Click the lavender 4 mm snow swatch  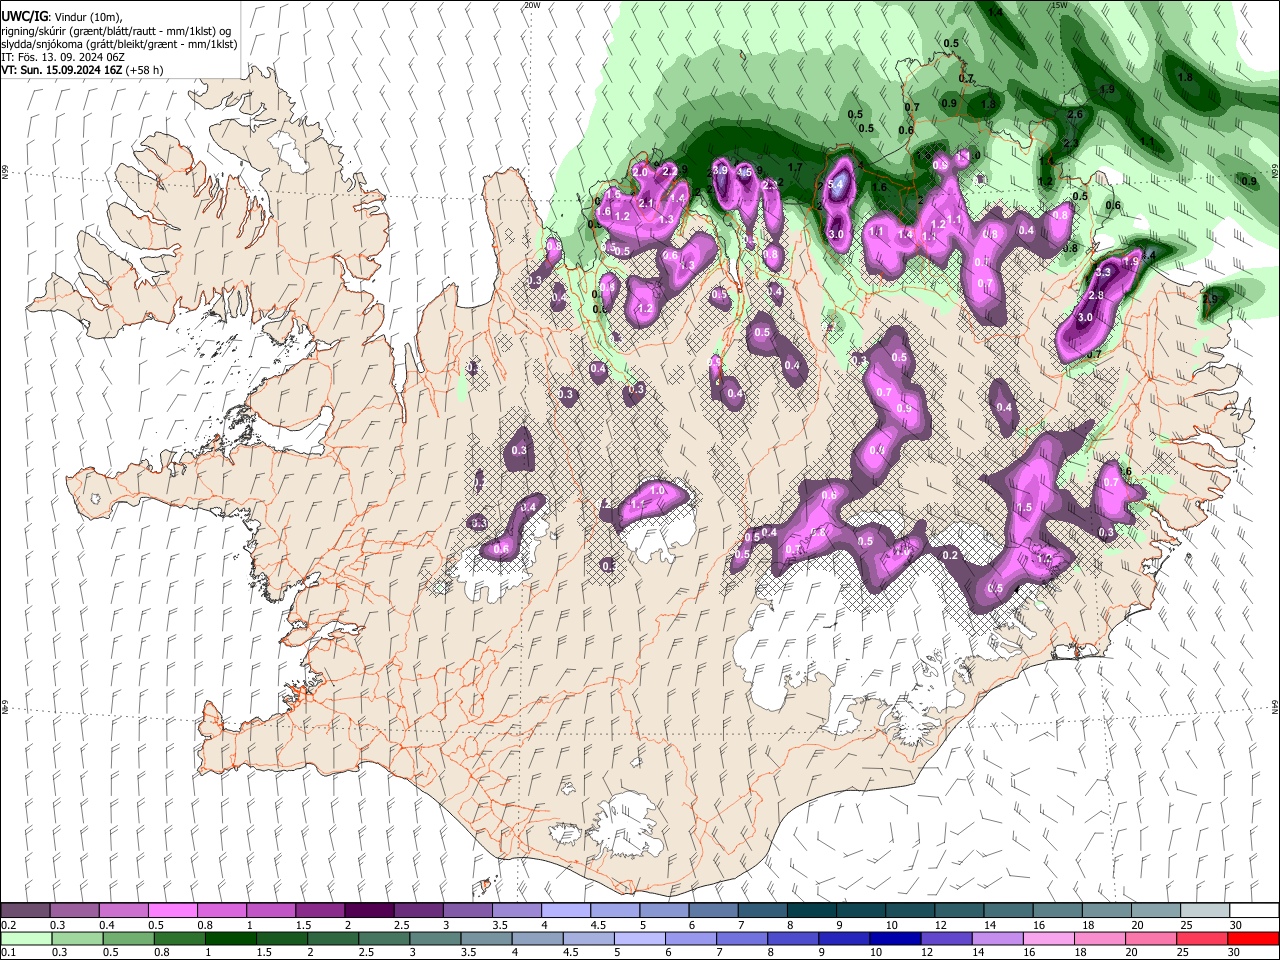tap(565, 911)
